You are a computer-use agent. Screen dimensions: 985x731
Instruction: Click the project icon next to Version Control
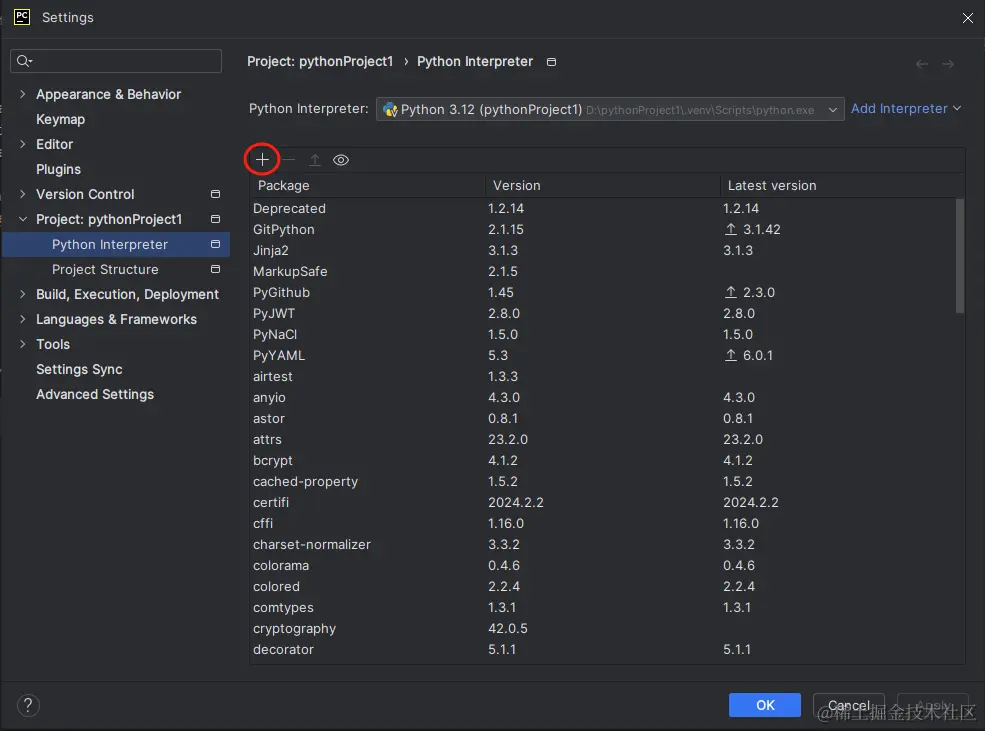coord(215,194)
